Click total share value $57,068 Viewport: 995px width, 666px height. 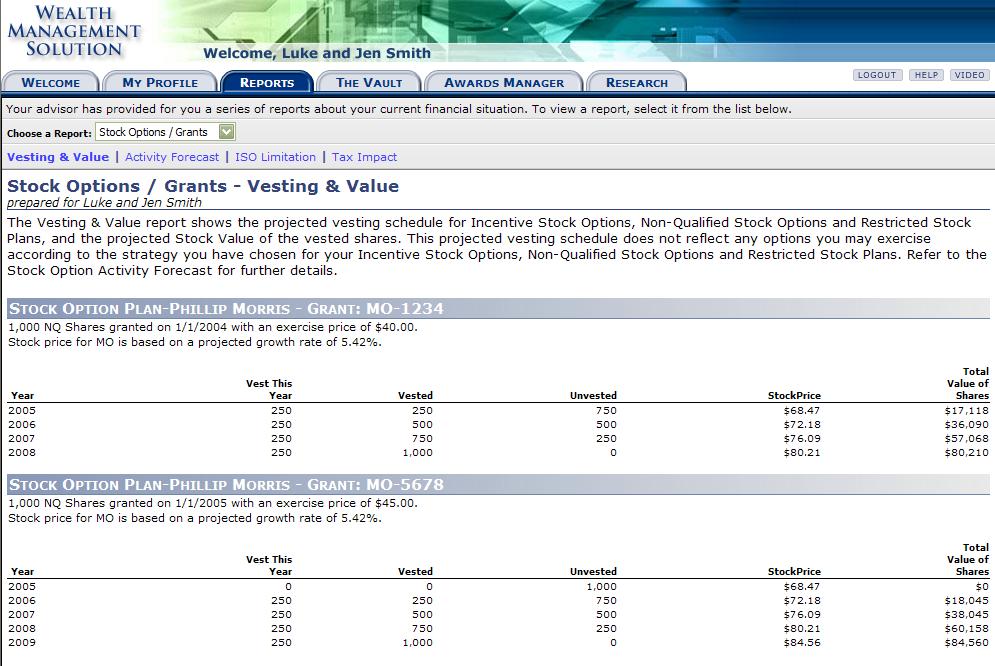(966, 439)
